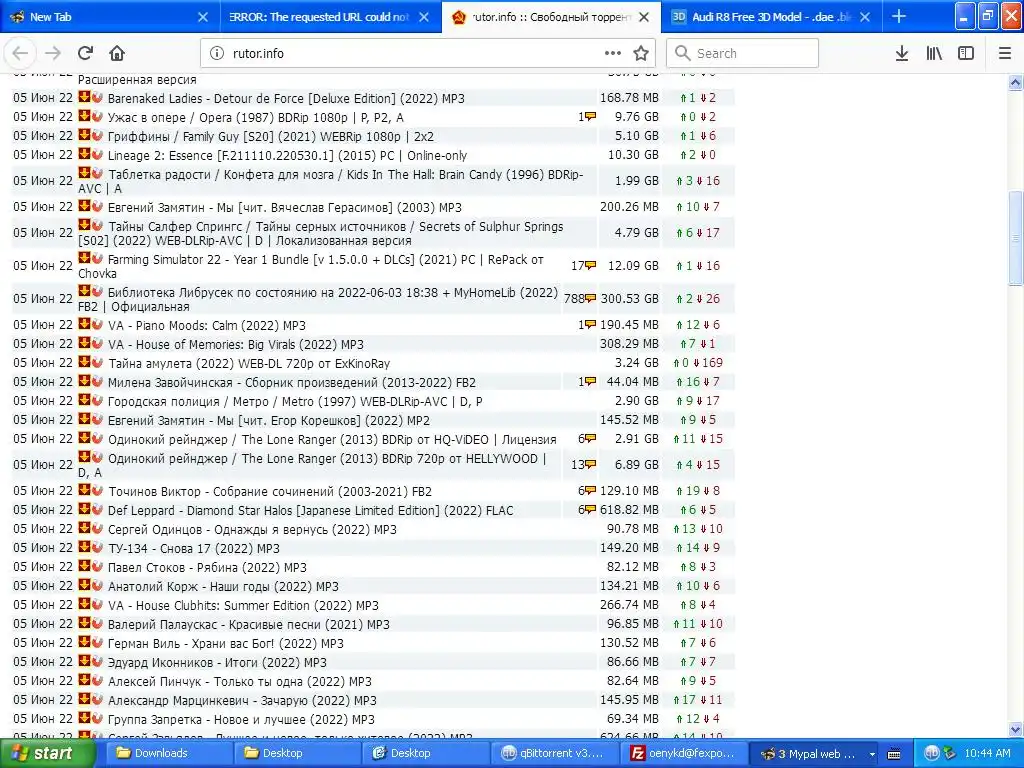The width and height of the screenshot is (1024, 768).
Task: Click download icon for ТУ-134 - Снова 17
Action: click(84, 547)
